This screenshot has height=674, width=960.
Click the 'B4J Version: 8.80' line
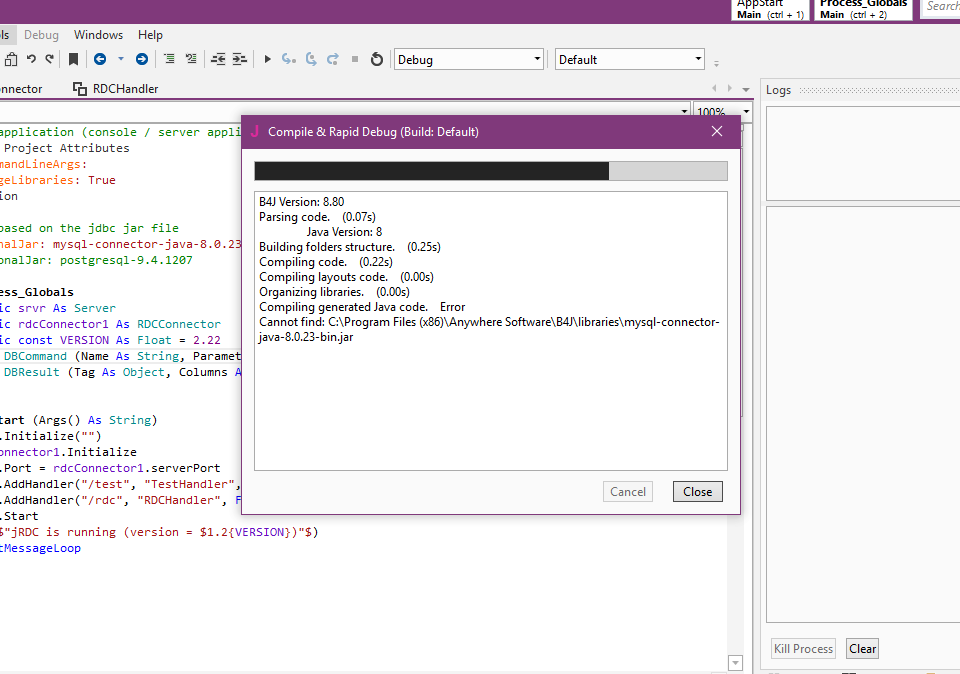pos(301,201)
